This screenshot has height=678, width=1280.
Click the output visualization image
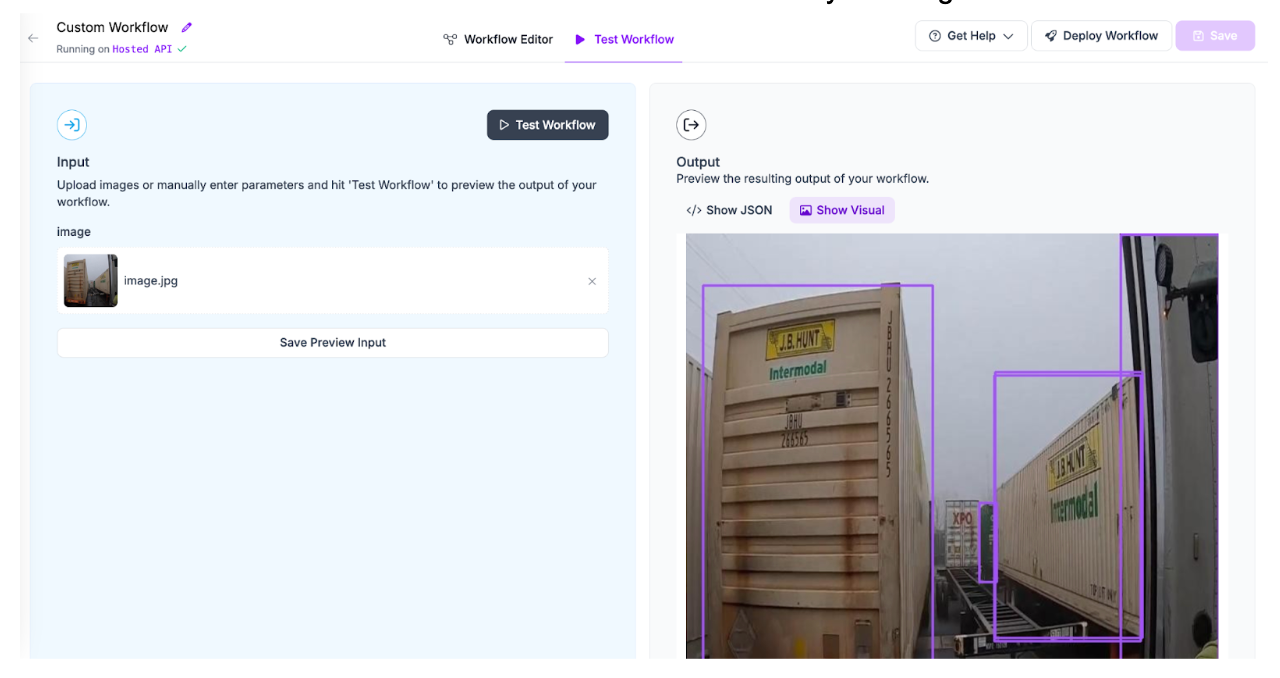tap(952, 446)
